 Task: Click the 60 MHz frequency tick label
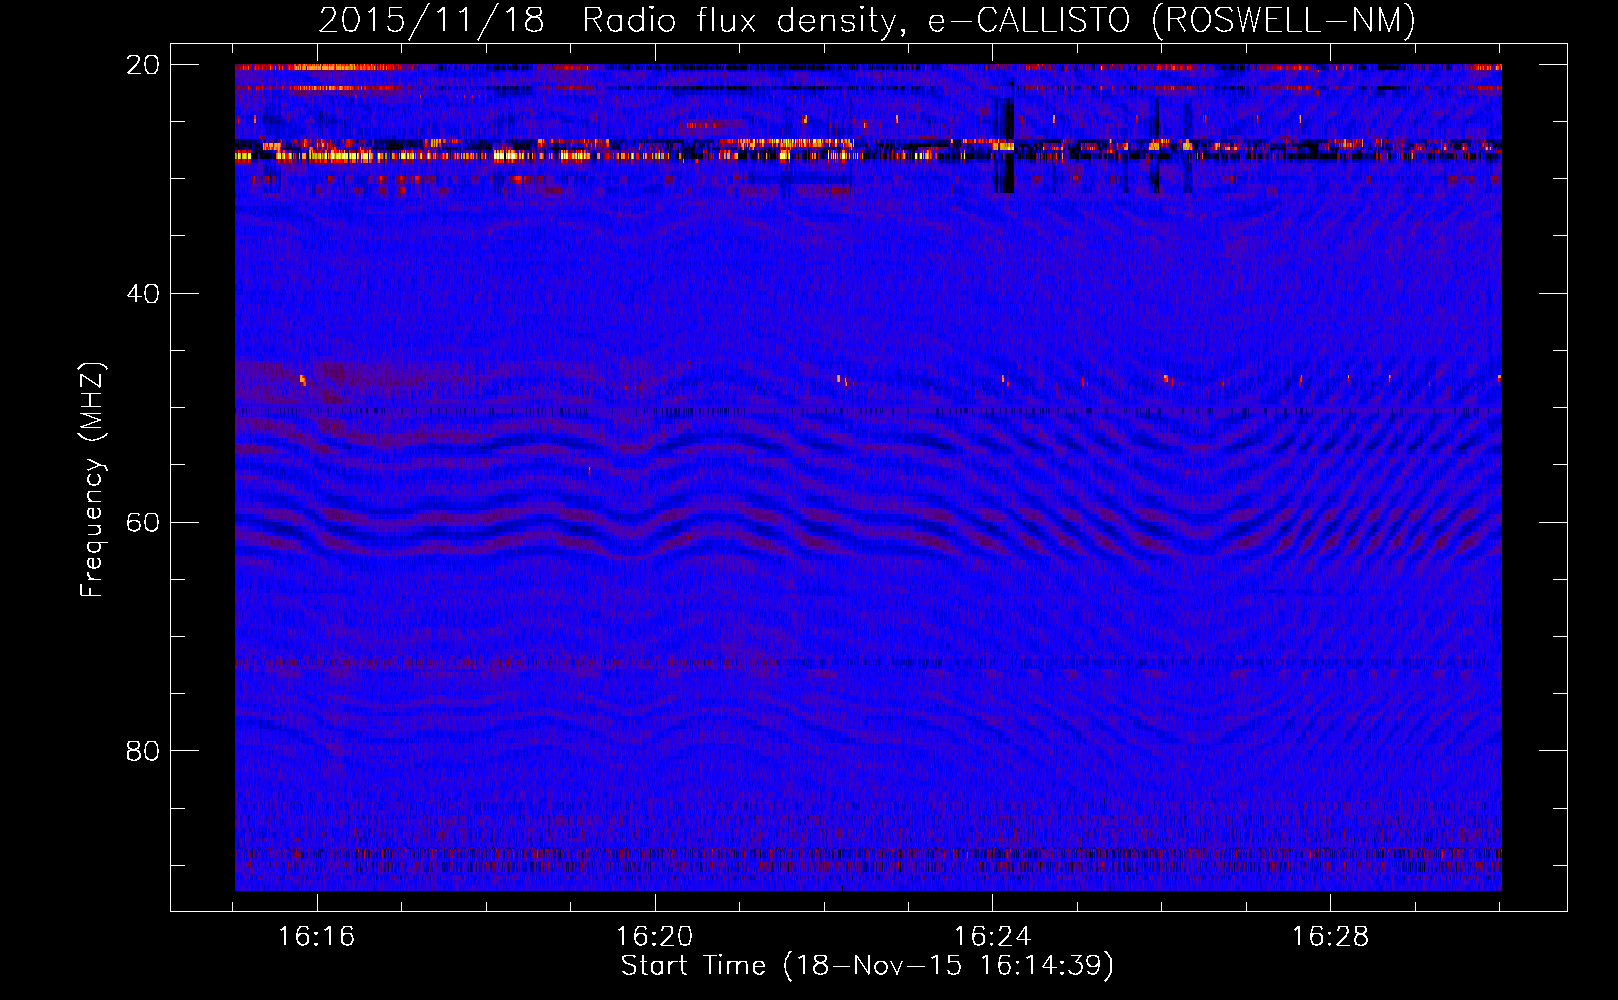coord(143,523)
